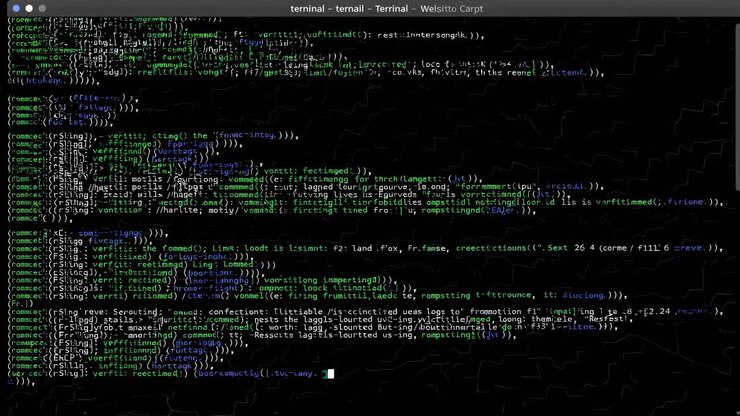Click the "(boorcomuctig" token on last command line
740x416 pixels.
tap(227, 374)
